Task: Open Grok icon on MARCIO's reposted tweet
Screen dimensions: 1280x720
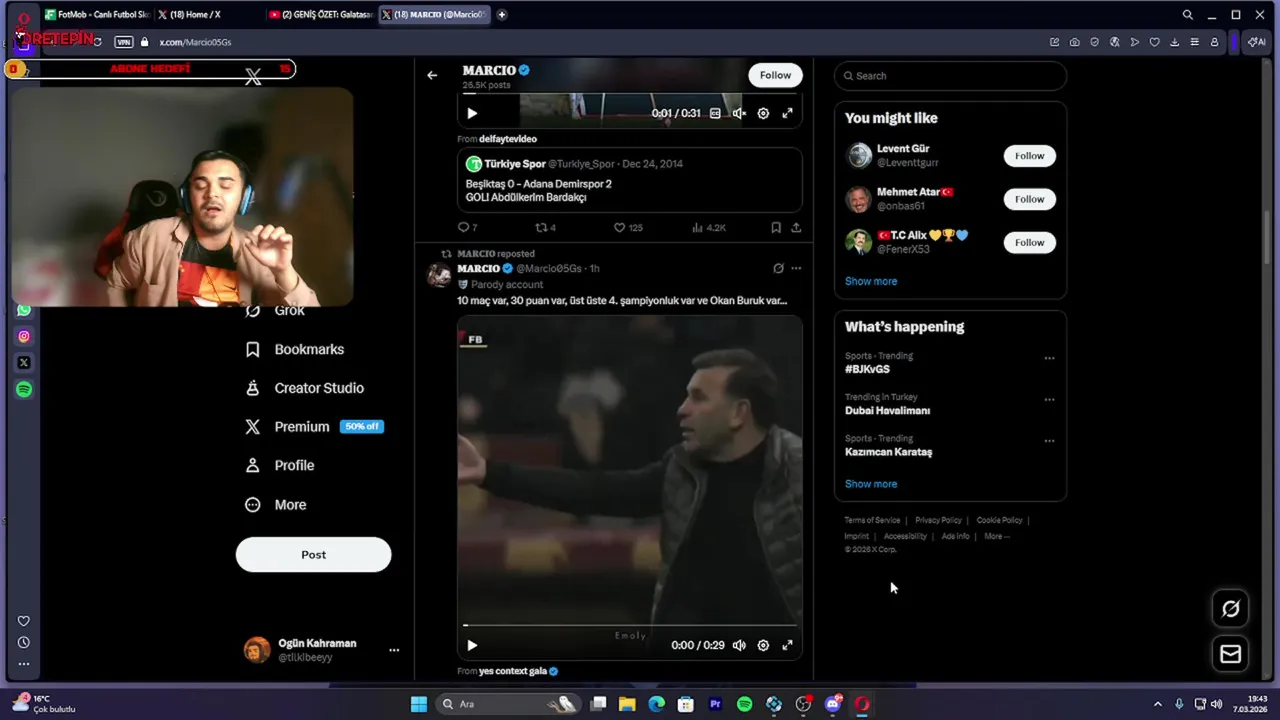Action: coord(778,268)
